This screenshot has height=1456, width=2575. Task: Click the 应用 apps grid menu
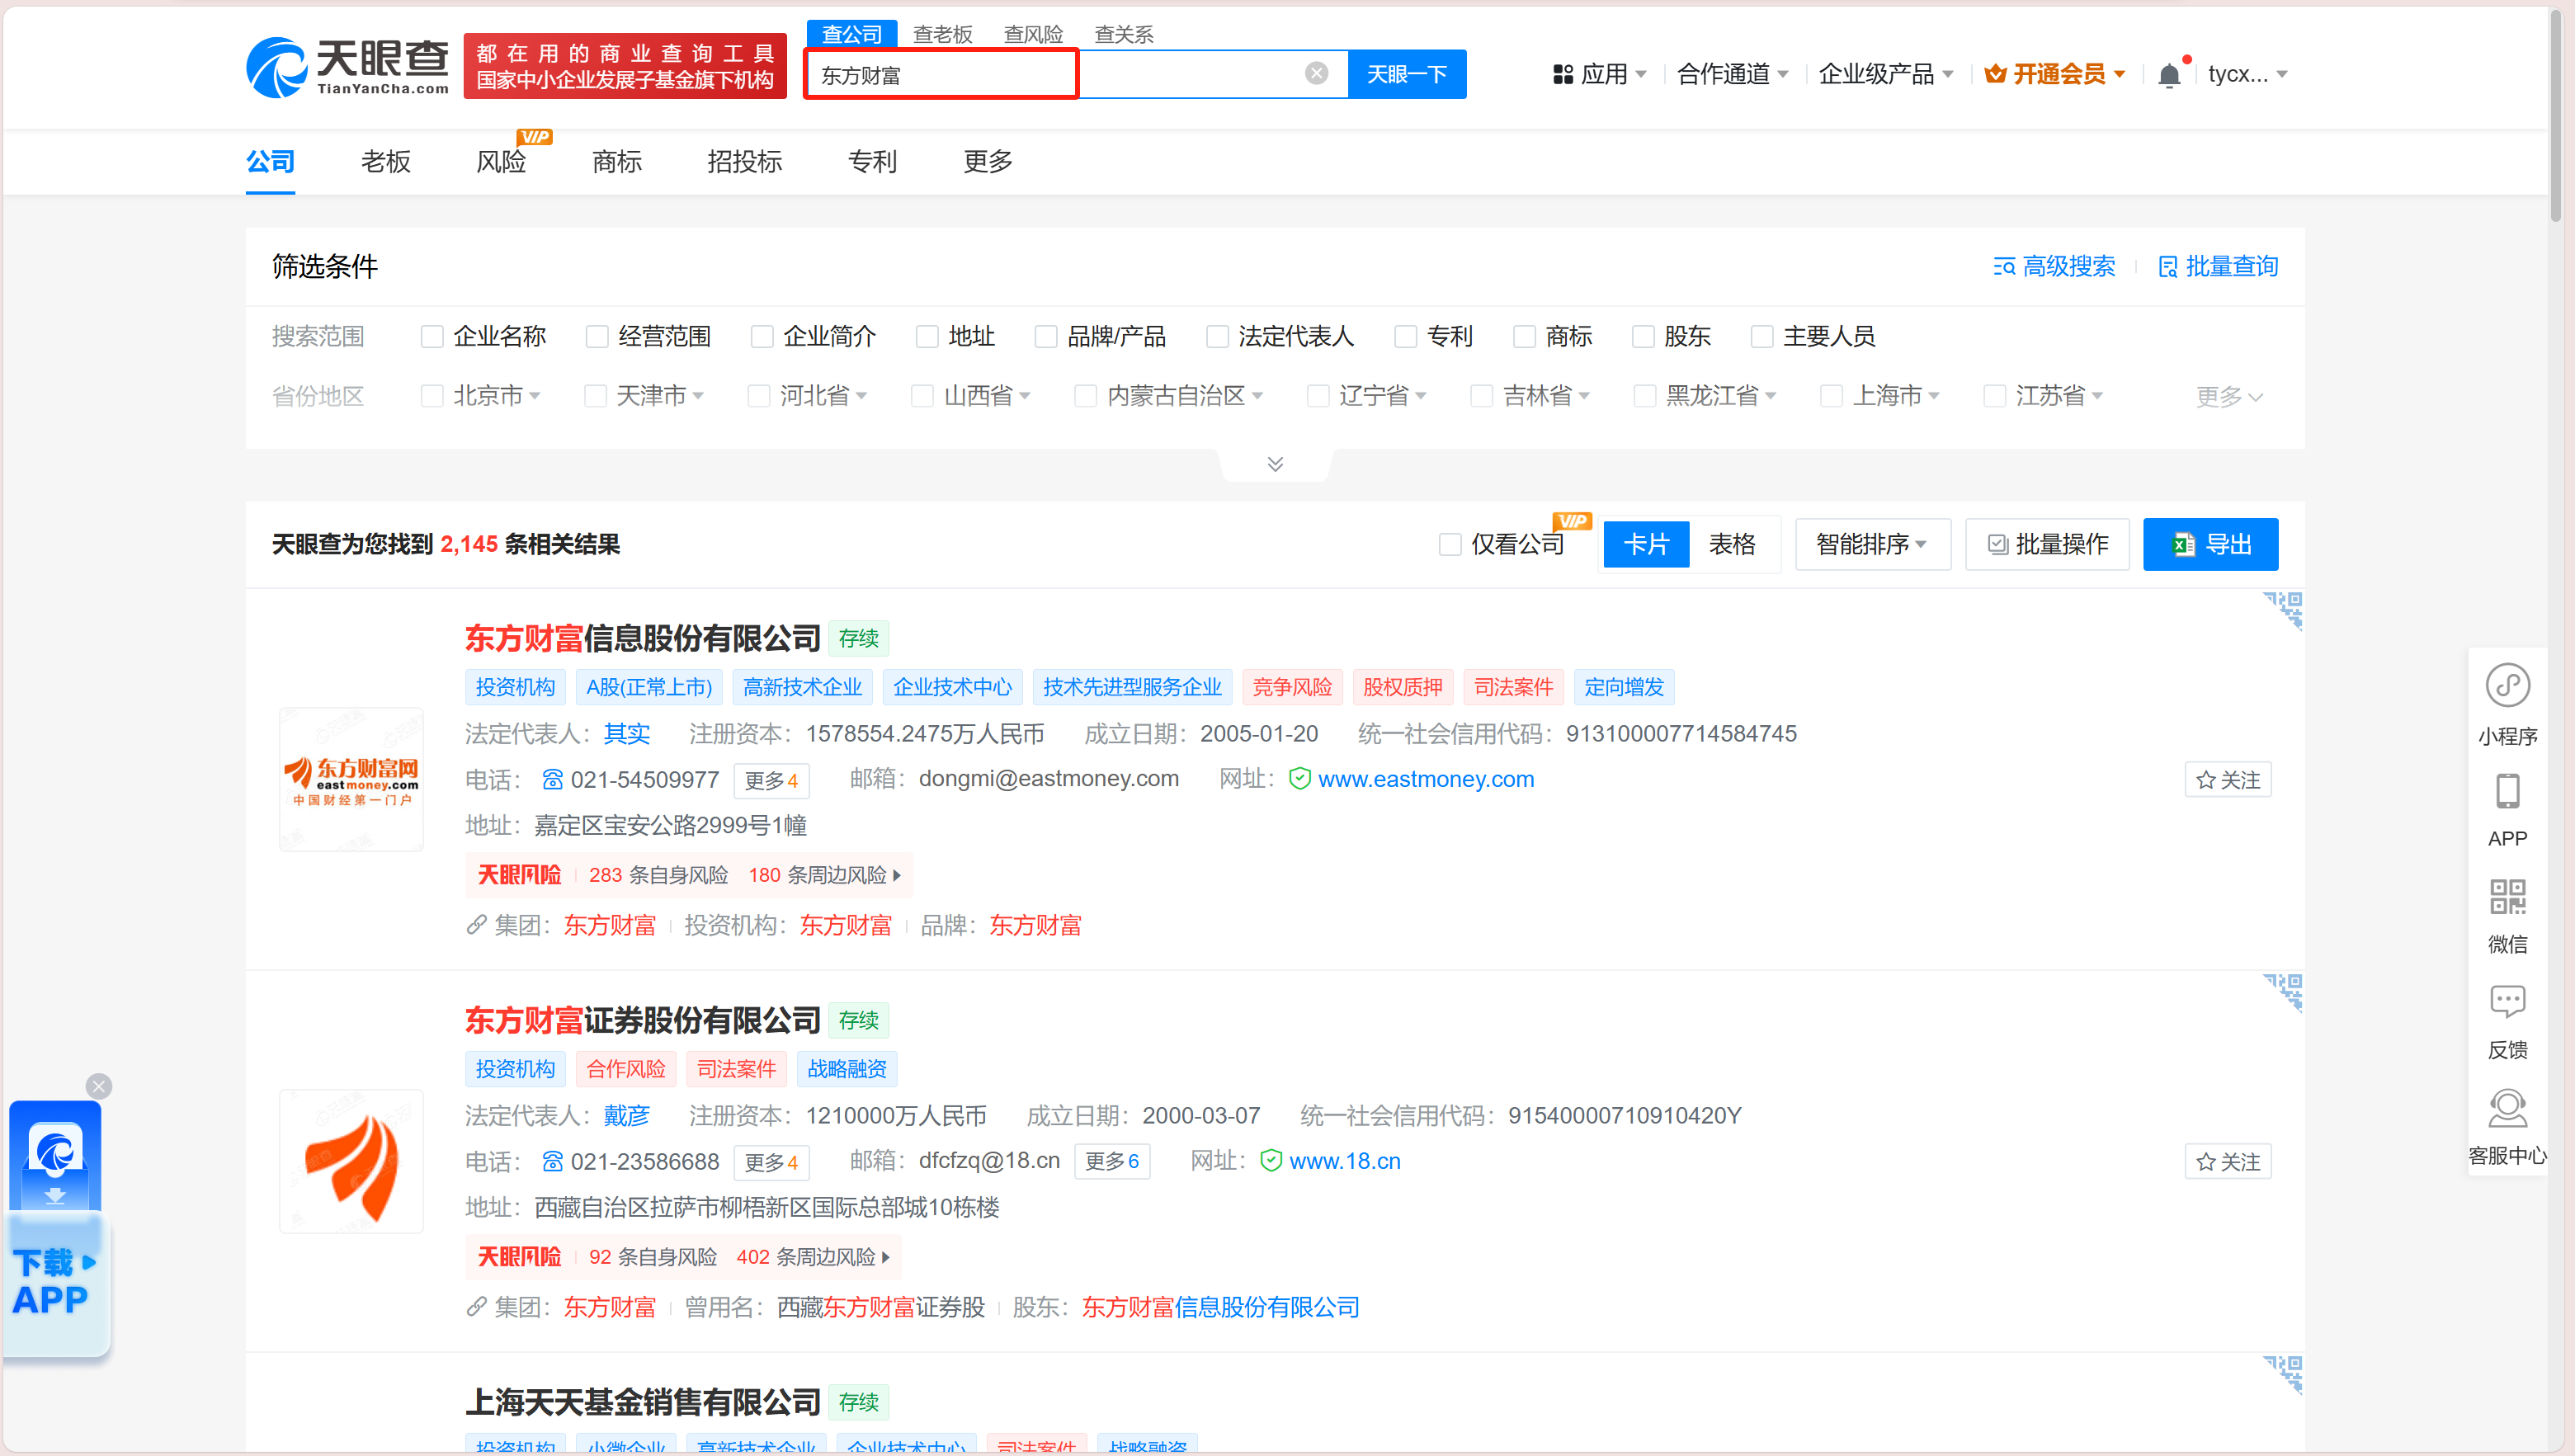coord(1598,74)
